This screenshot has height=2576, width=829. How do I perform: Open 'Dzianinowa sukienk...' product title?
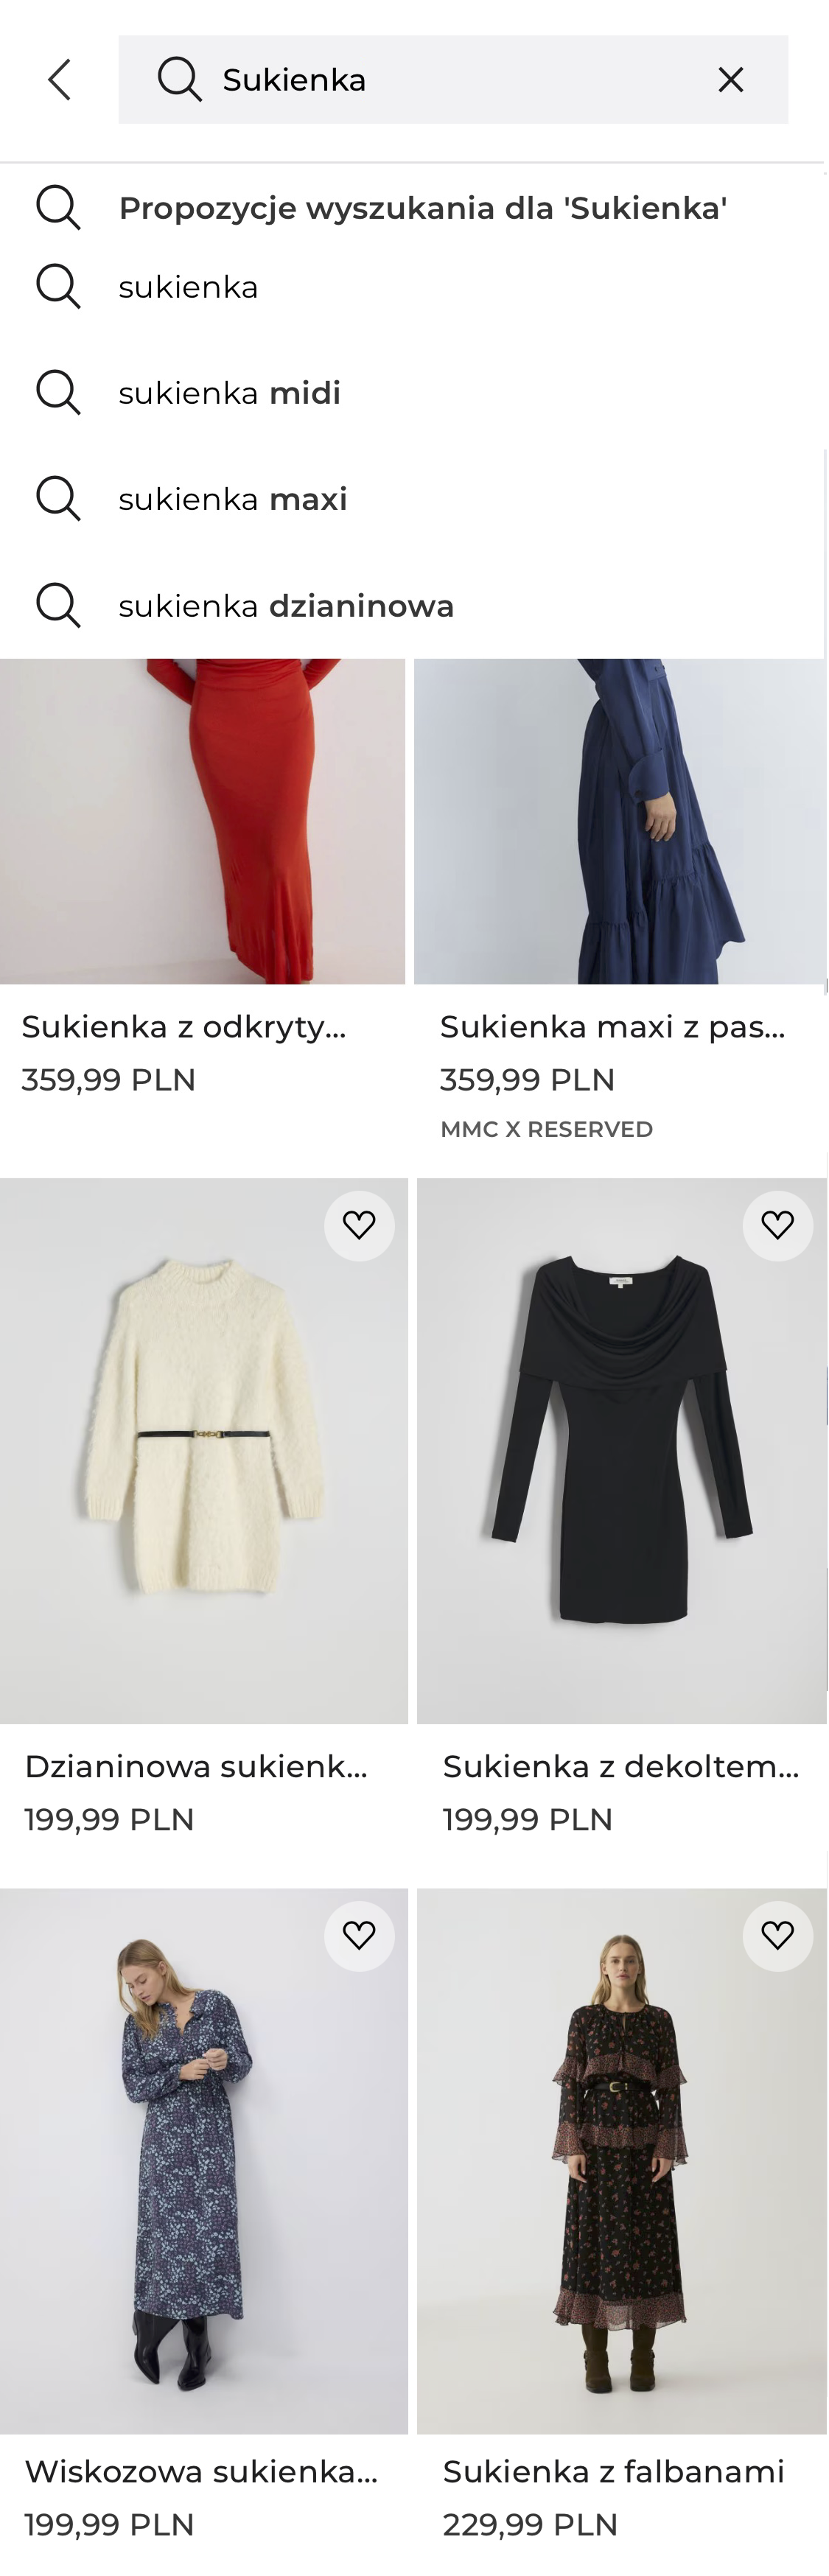[x=196, y=1766]
